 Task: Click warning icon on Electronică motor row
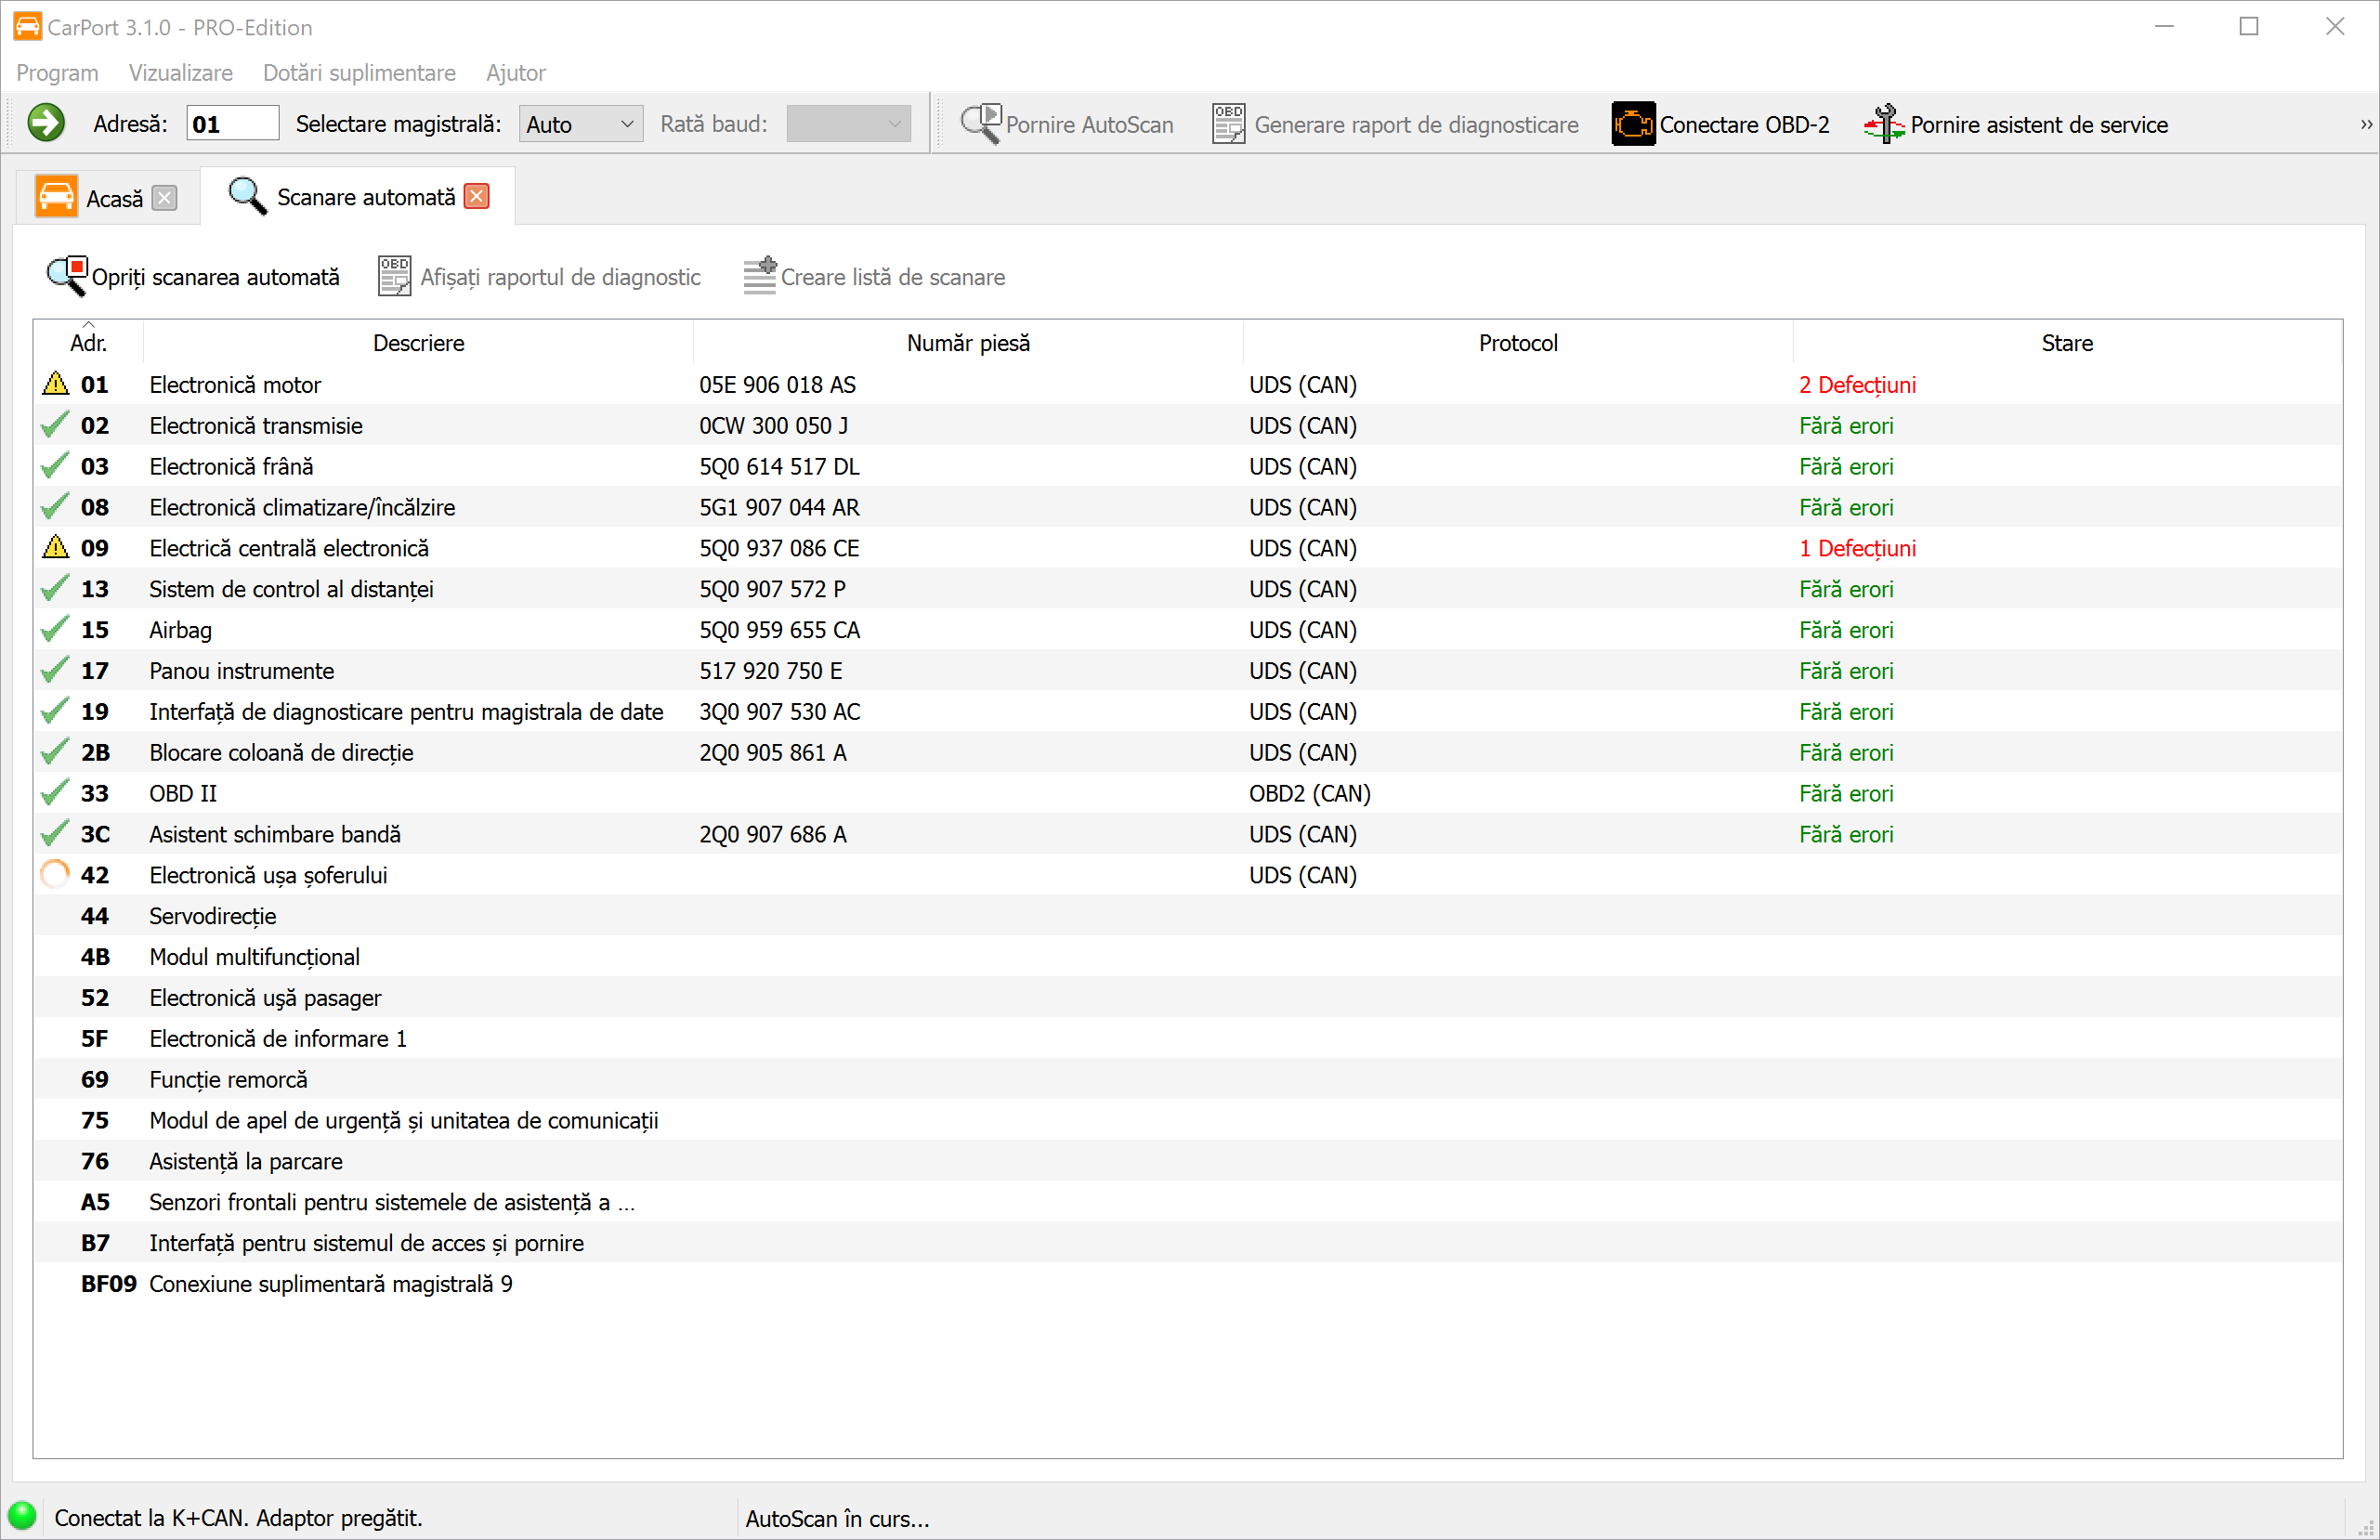56,384
